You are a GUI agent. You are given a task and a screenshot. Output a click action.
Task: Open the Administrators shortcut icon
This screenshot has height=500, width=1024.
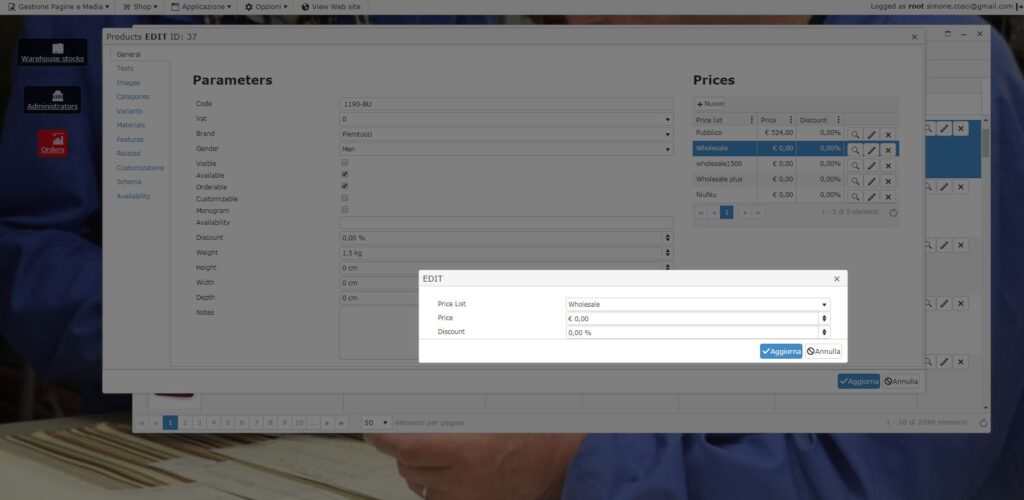(x=52, y=99)
